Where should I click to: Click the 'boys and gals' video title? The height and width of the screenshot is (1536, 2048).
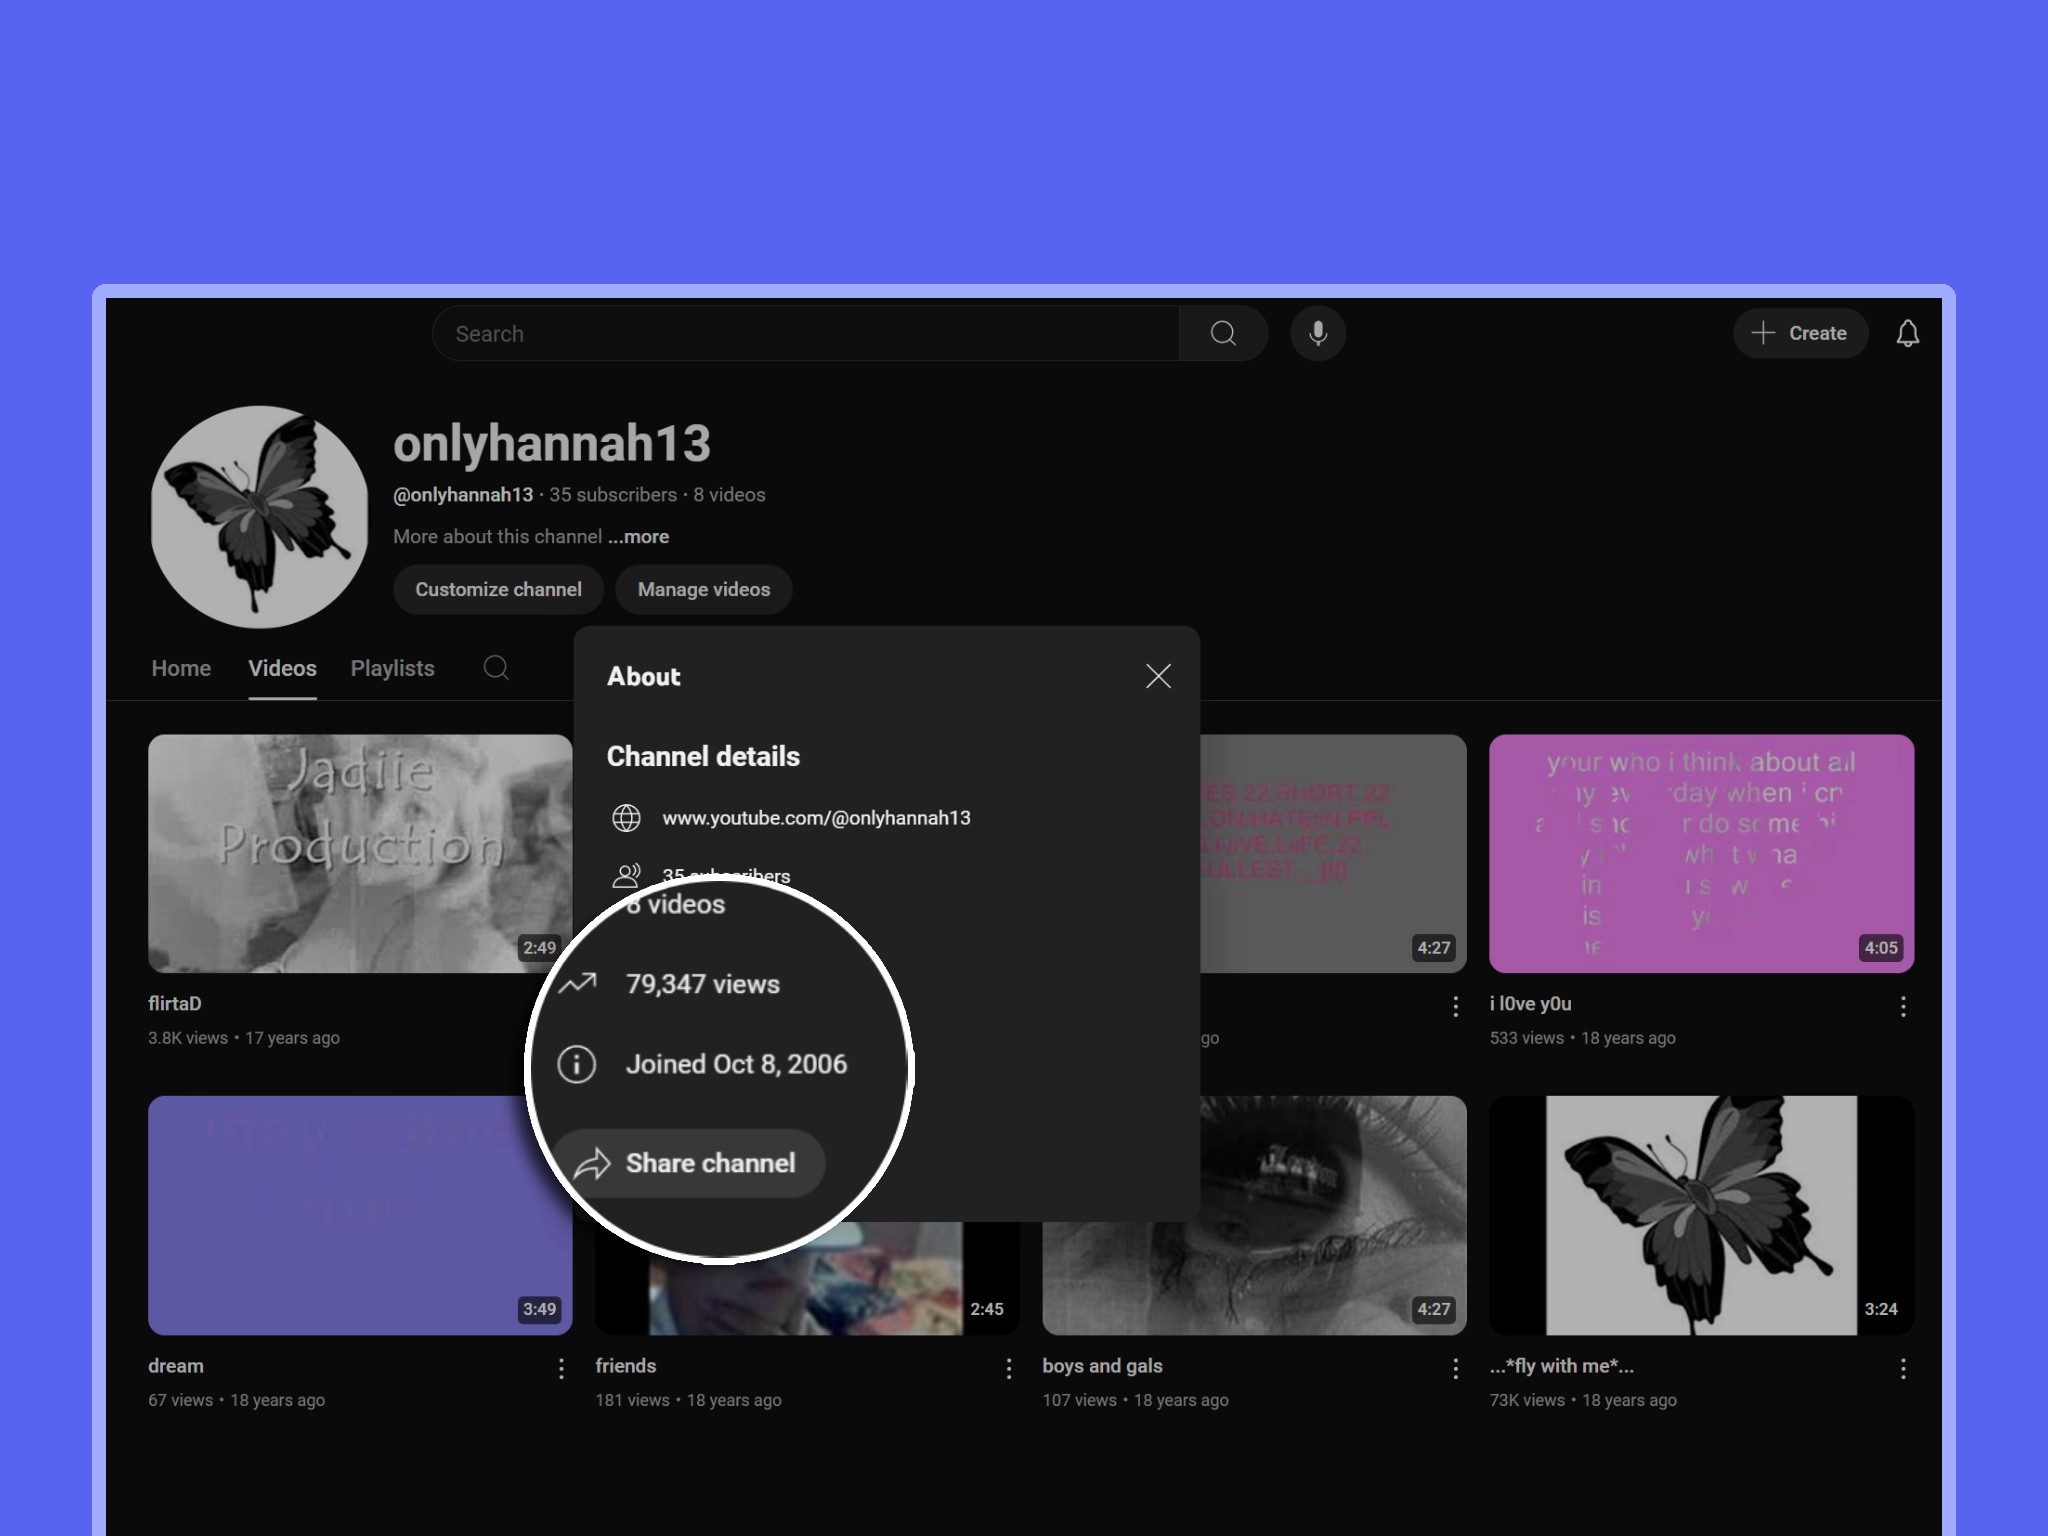[1102, 1365]
